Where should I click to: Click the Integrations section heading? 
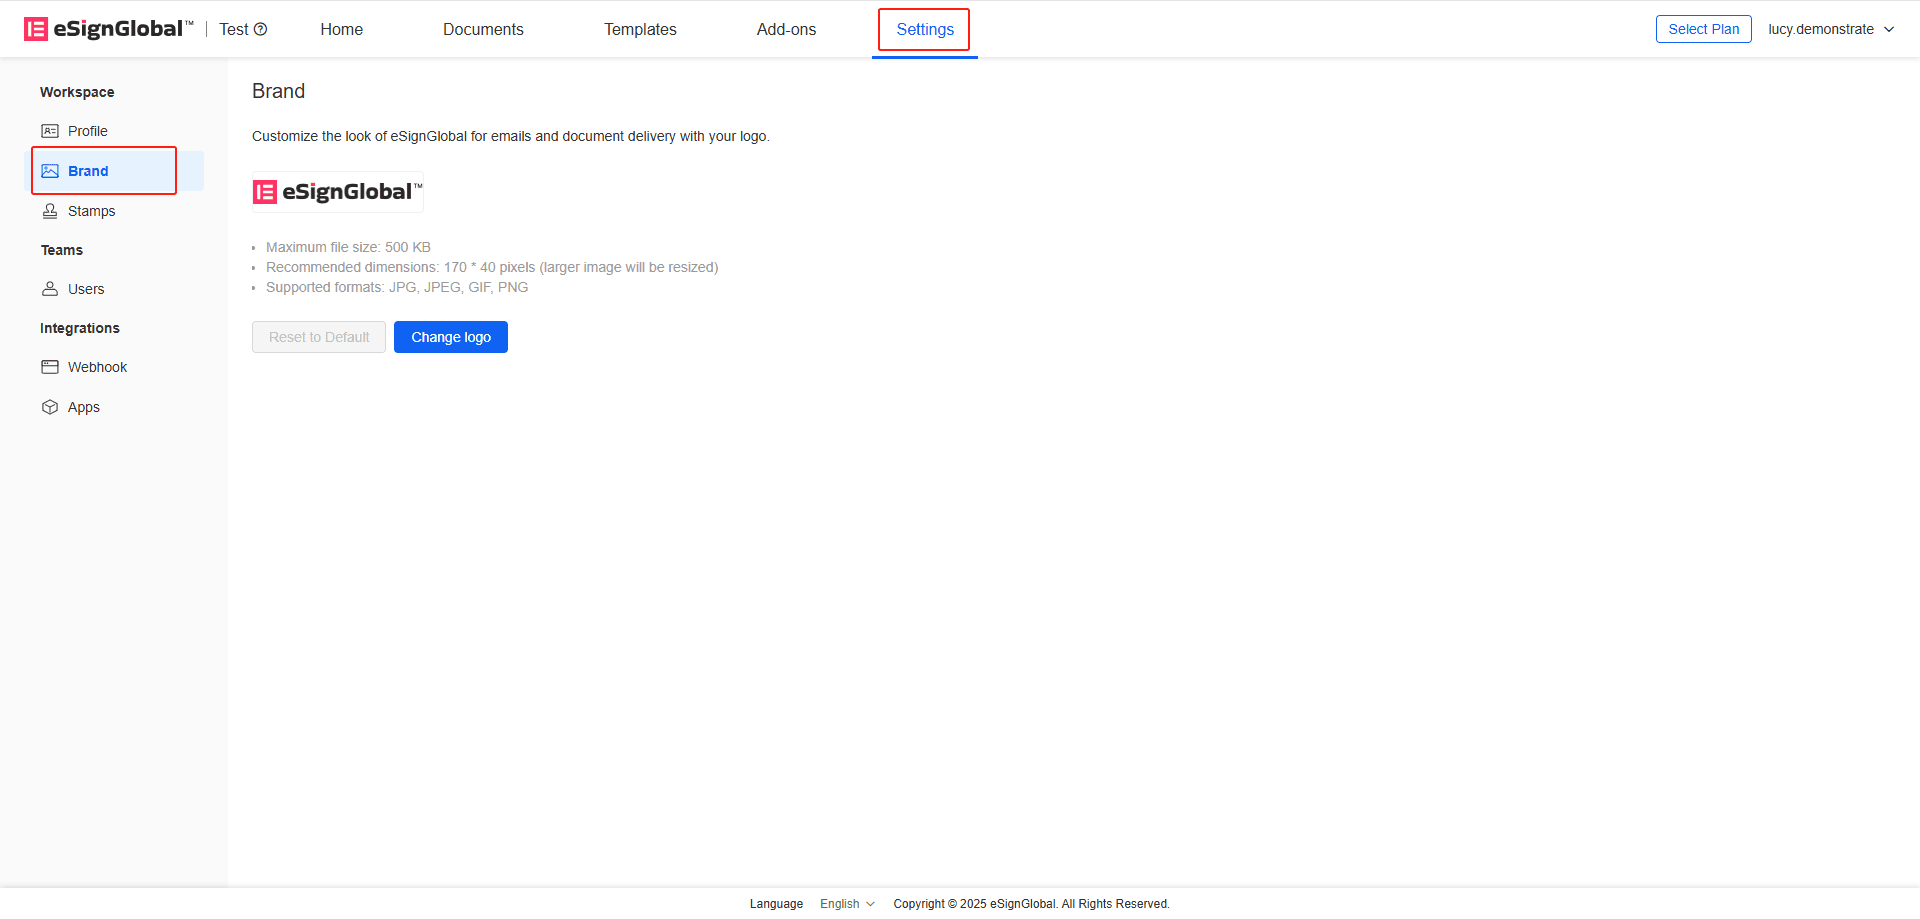pos(80,328)
